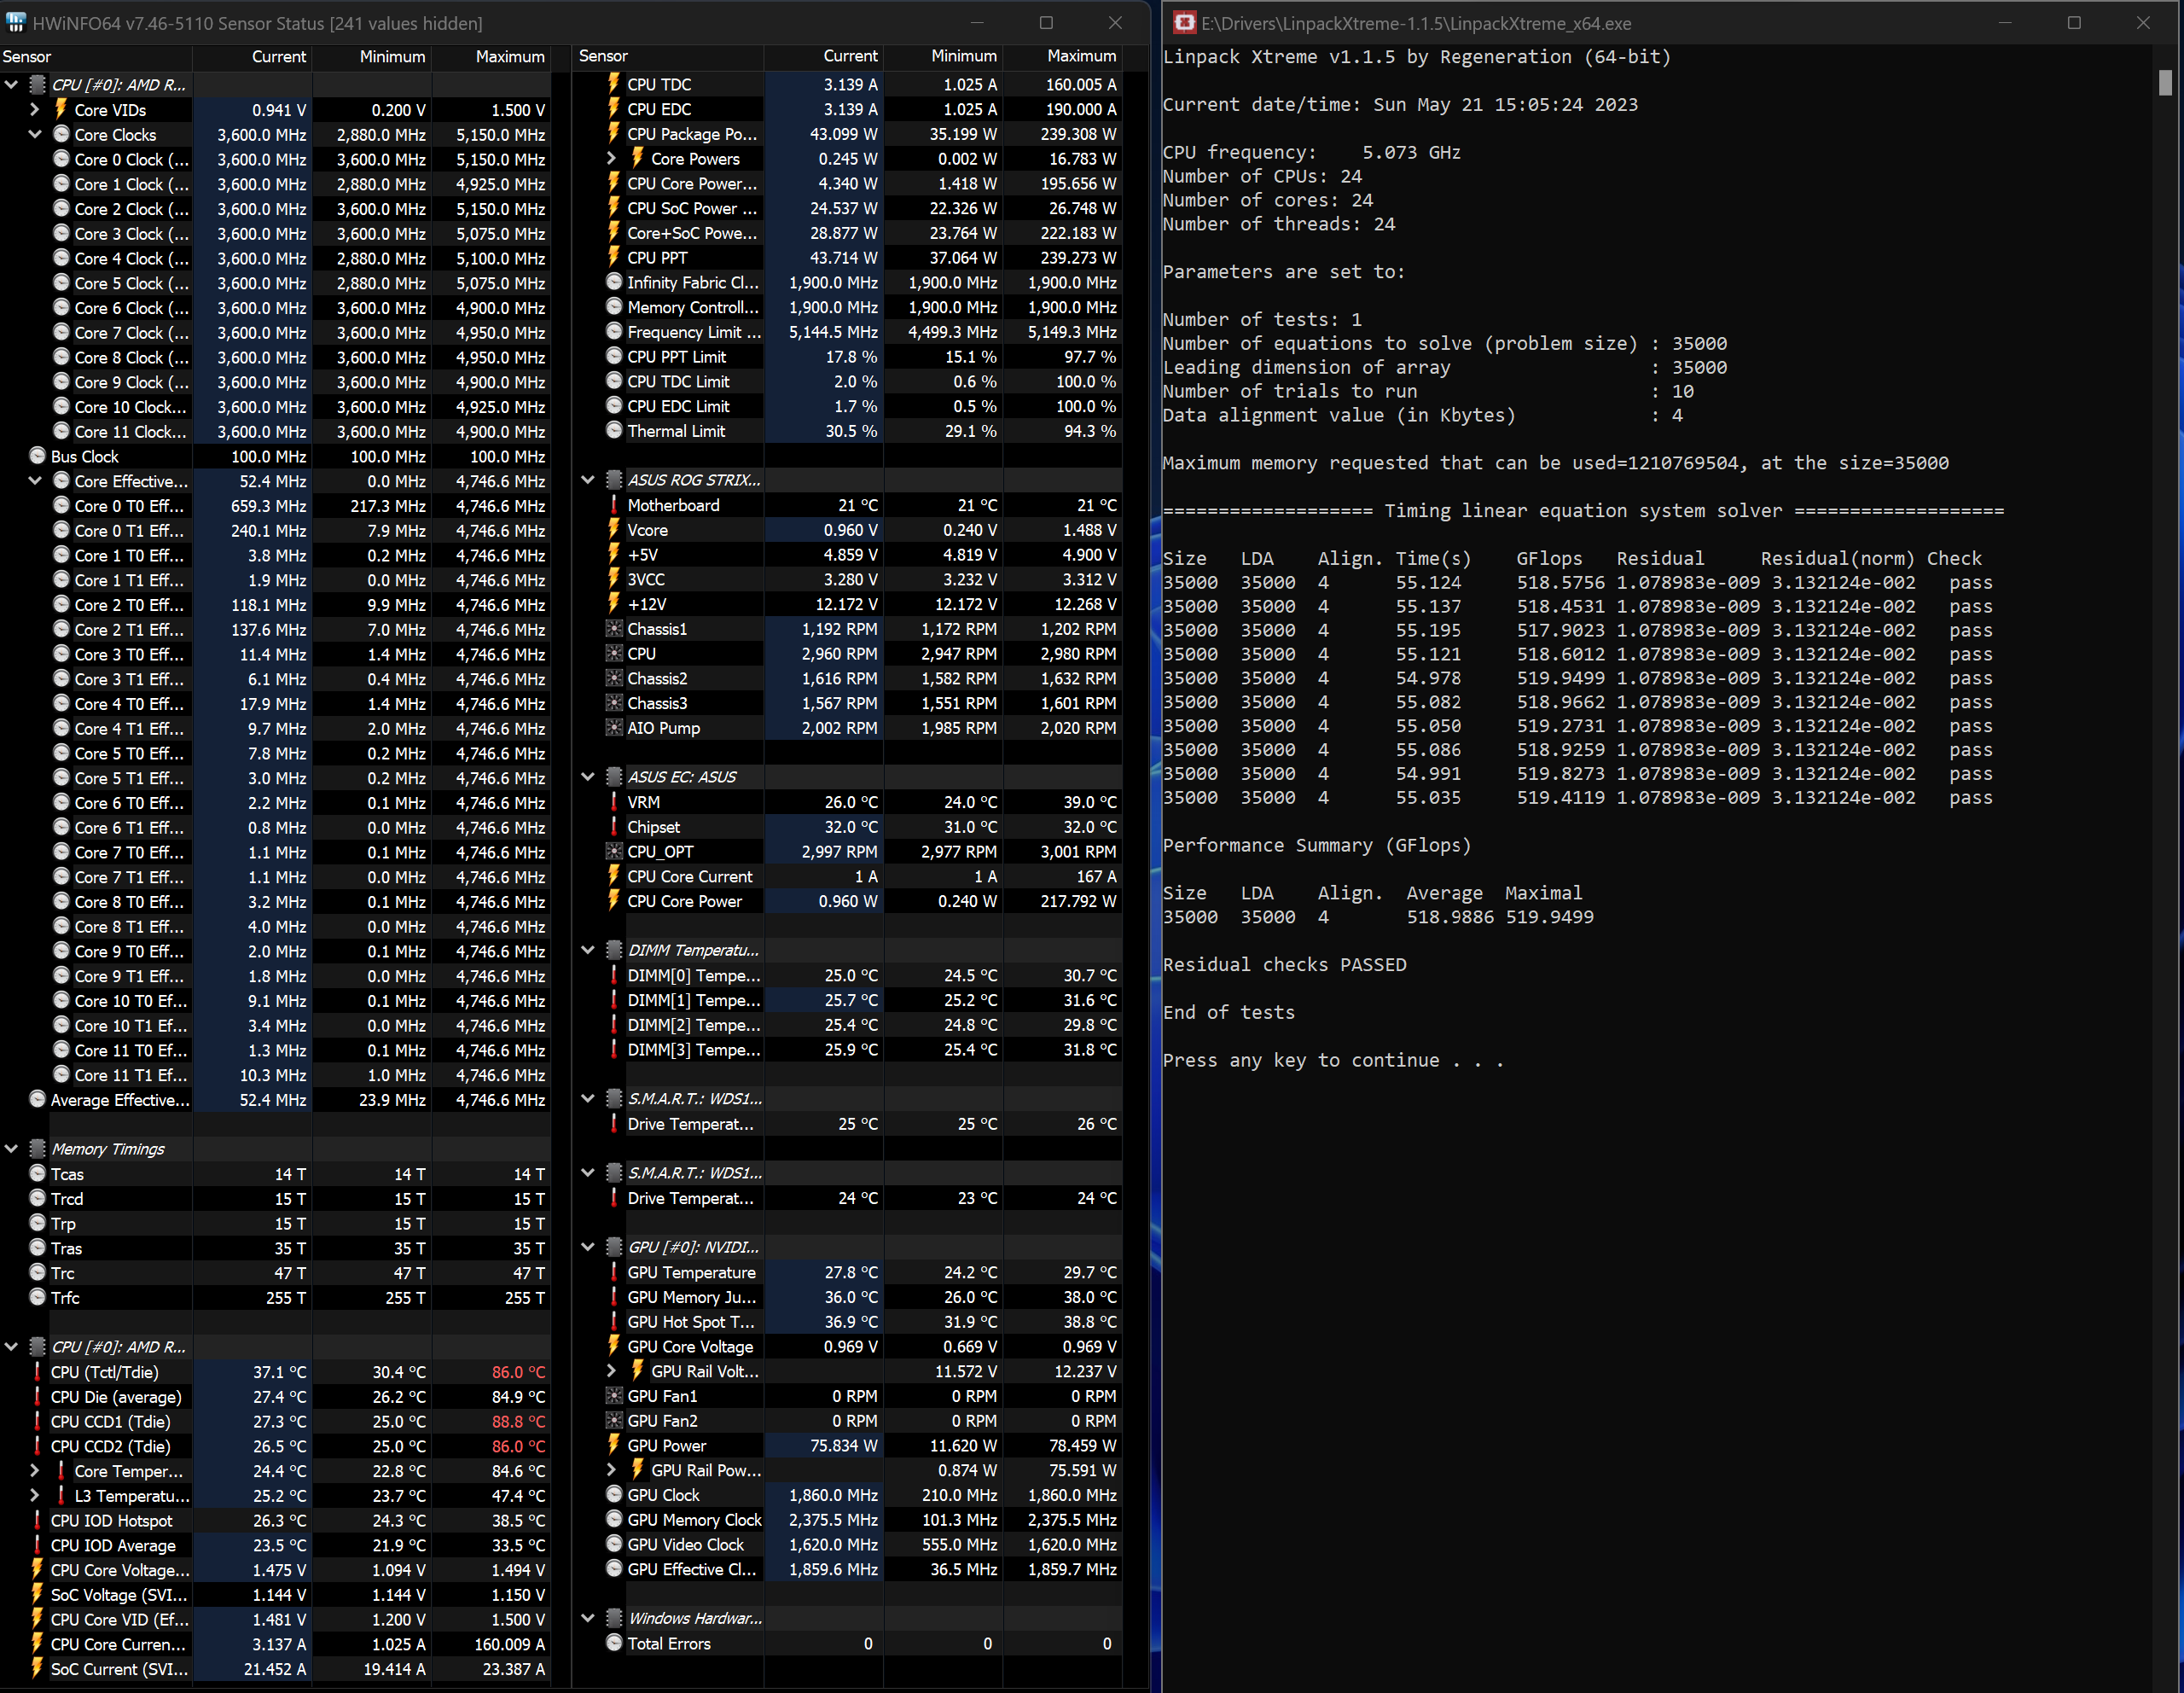Click the CPU Core Voltage bolt icon
The width and height of the screenshot is (2184, 1693).
point(38,1569)
